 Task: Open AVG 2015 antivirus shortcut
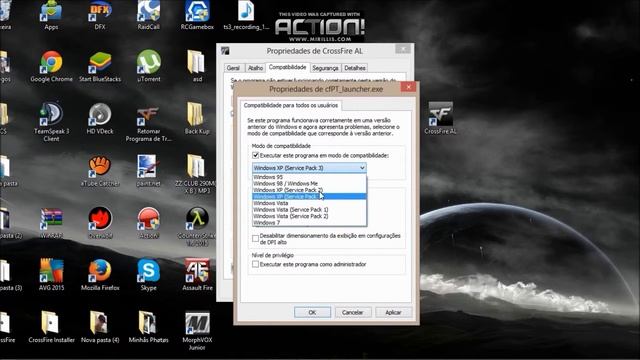click(x=51, y=275)
